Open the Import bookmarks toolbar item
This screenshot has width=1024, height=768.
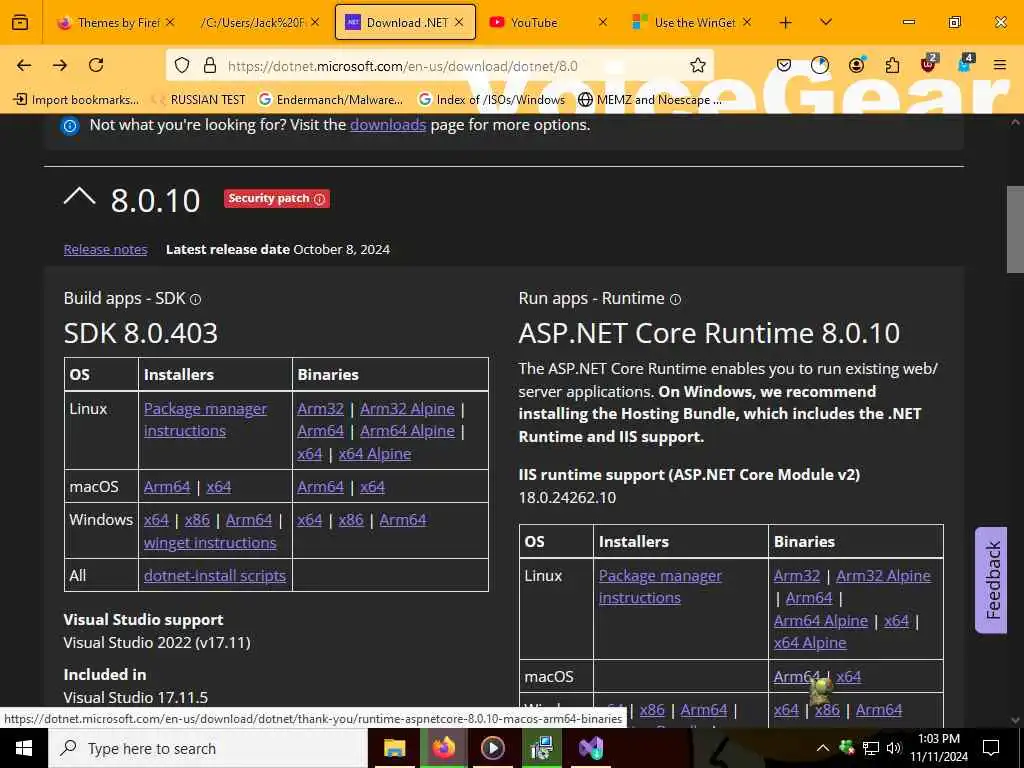click(x=76, y=100)
